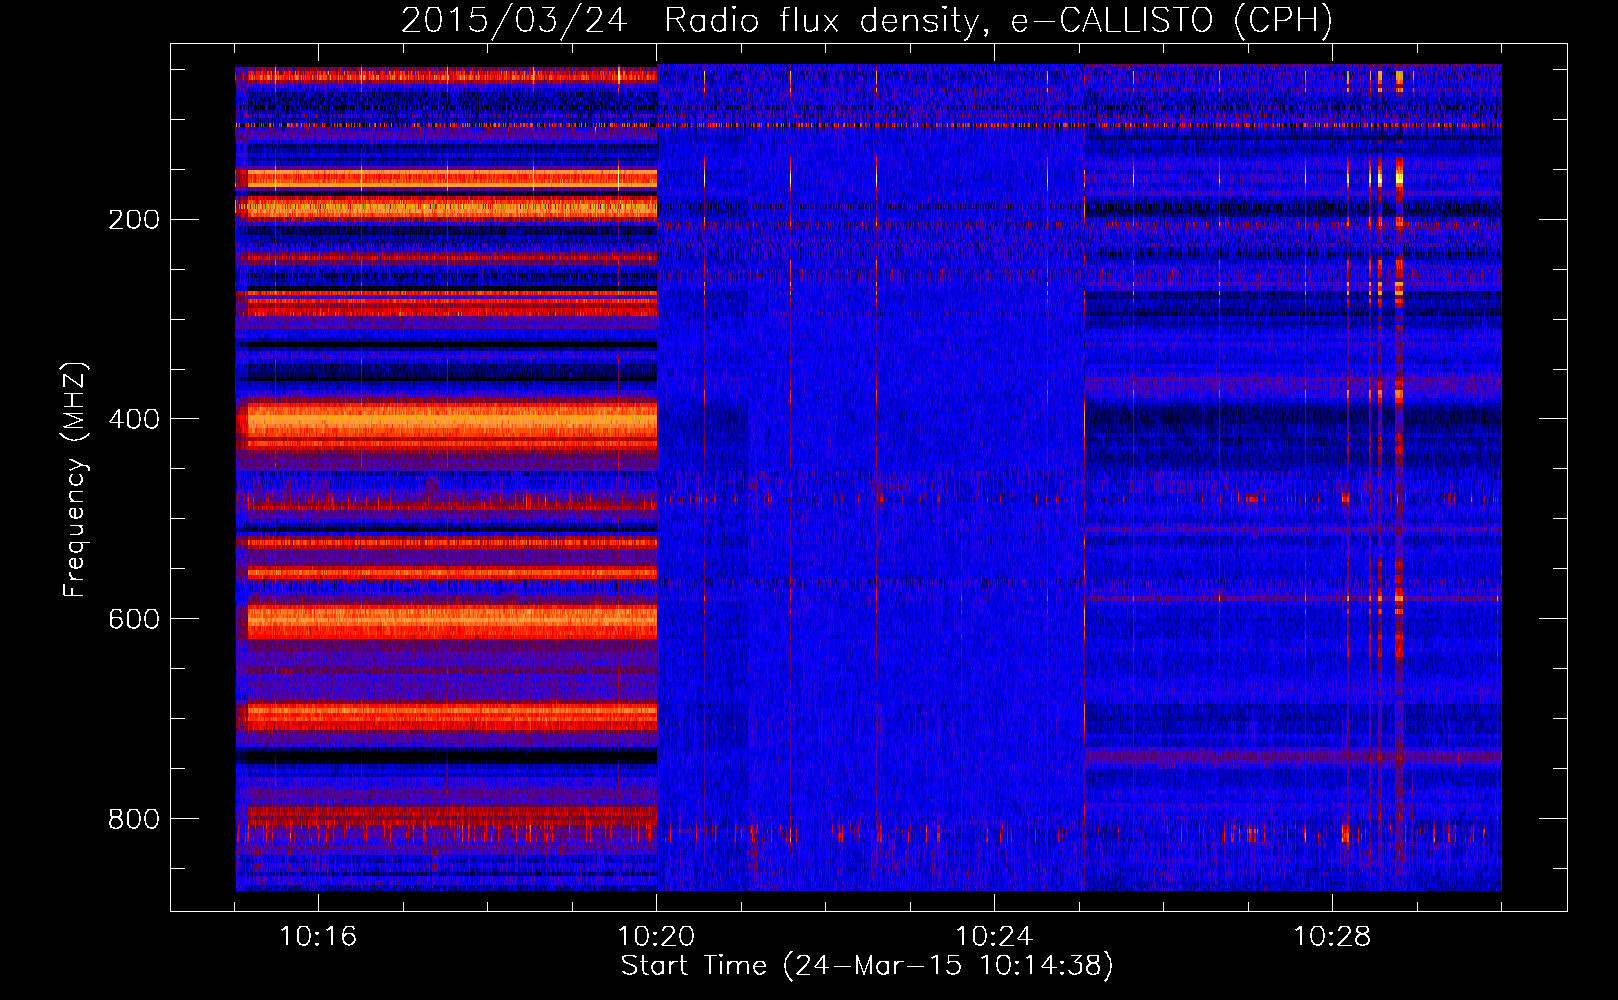This screenshot has width=1618, height=1000.
Task: Click the plot title '2015/03/24 Radio flux density, e-CALLISTO (CPH)'
Action: (867, 20)
